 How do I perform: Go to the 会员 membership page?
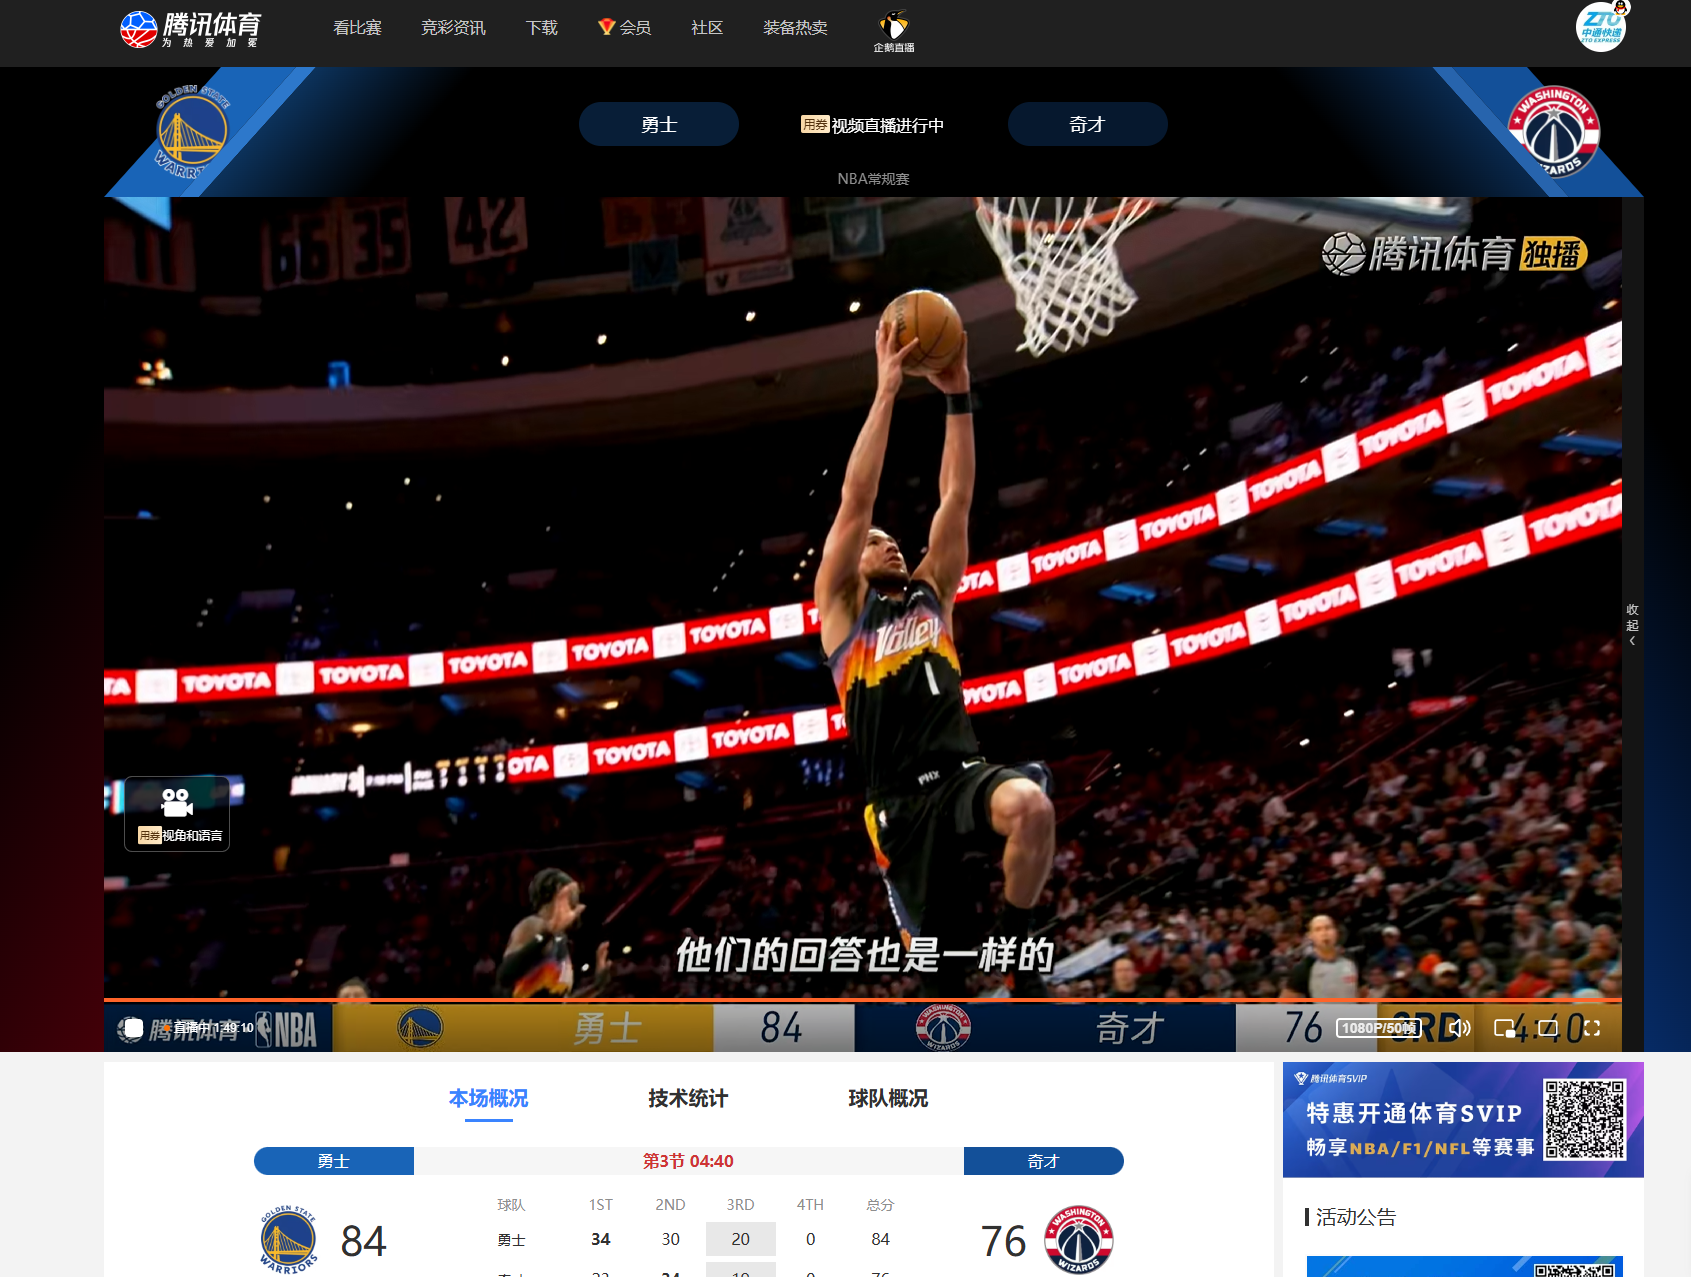pos(625,28)
